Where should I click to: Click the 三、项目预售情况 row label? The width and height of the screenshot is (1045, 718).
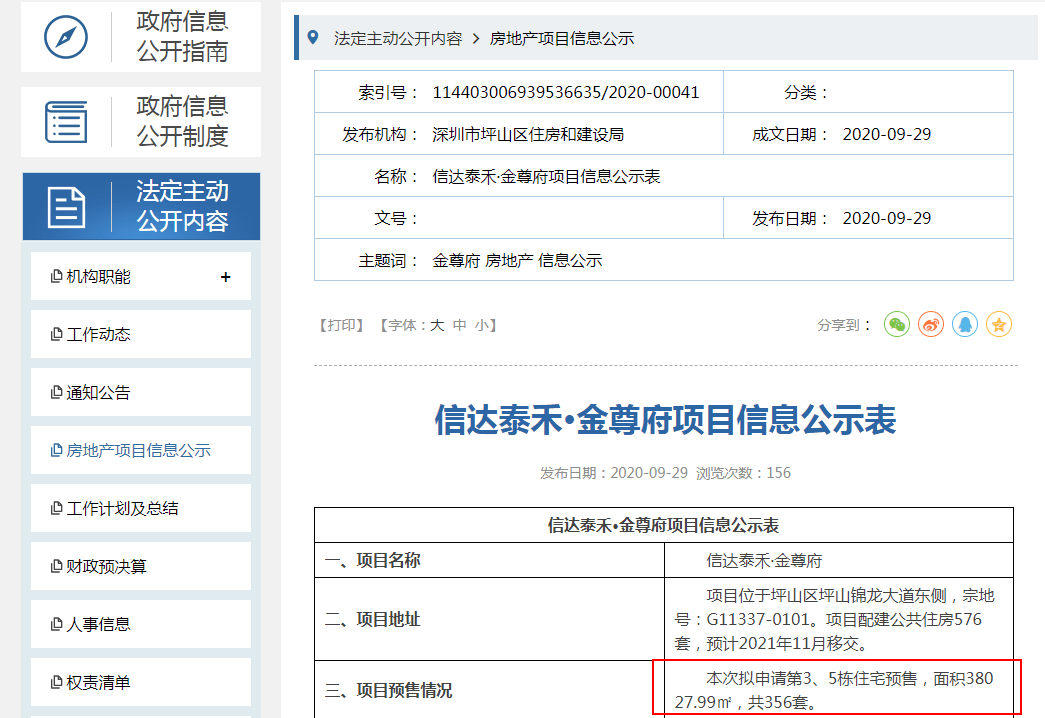click(x=389, y=690)
